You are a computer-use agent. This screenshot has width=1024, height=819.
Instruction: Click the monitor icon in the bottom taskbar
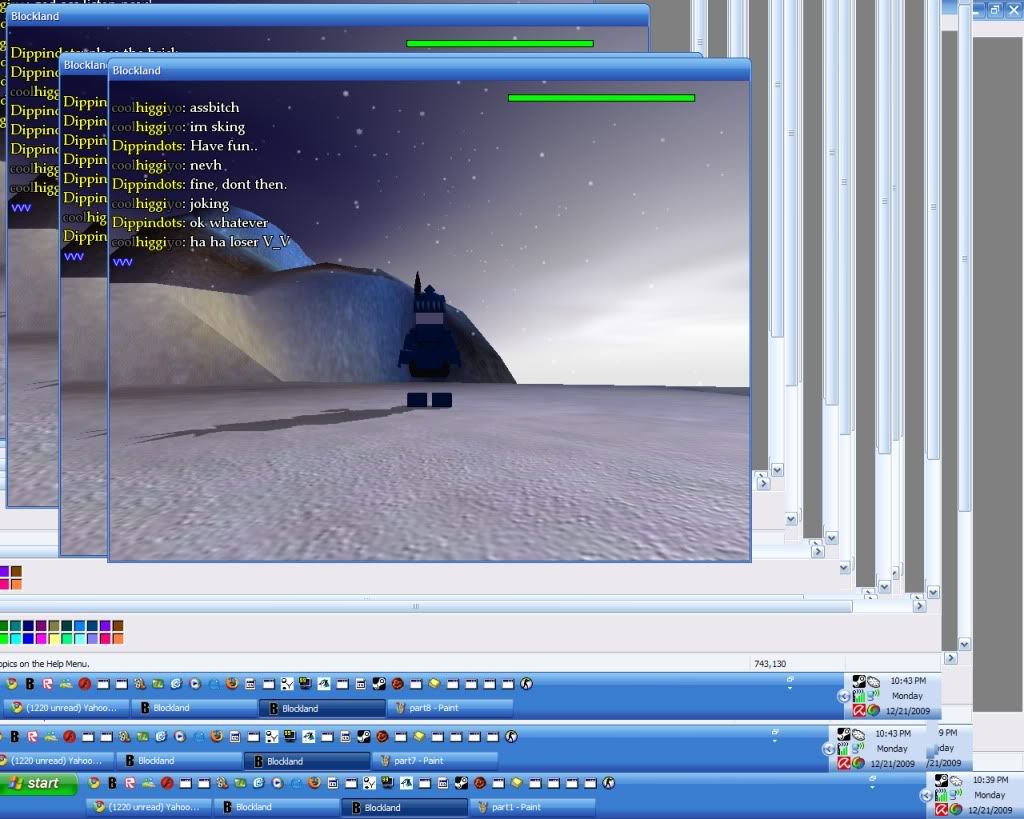(x=386, y=783)
